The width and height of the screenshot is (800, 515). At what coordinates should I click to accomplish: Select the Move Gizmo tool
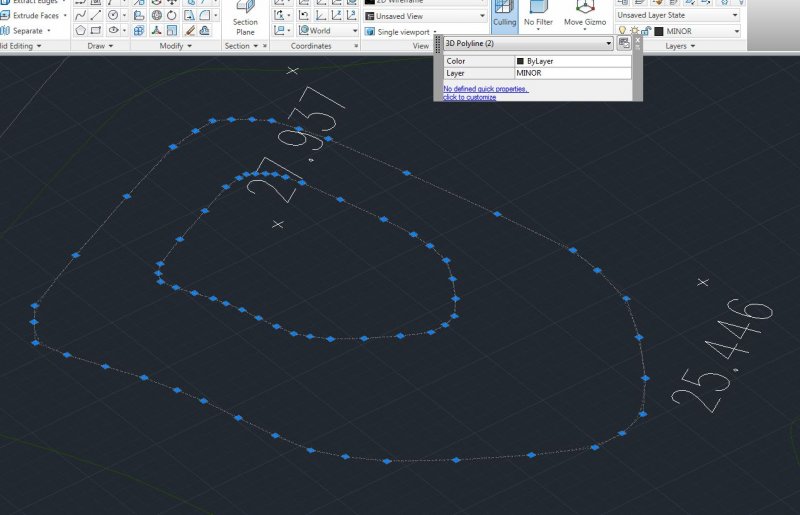pos(585,15)
